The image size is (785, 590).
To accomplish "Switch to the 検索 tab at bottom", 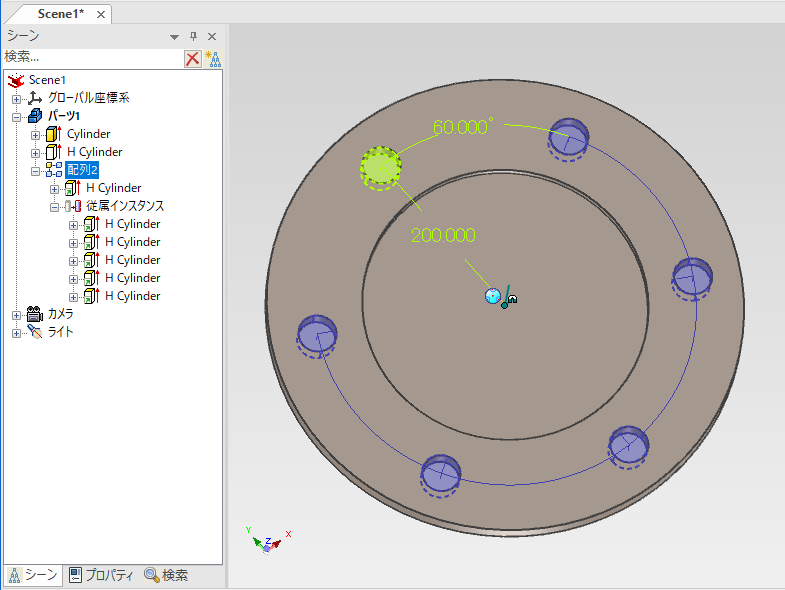I will [166, 575].
